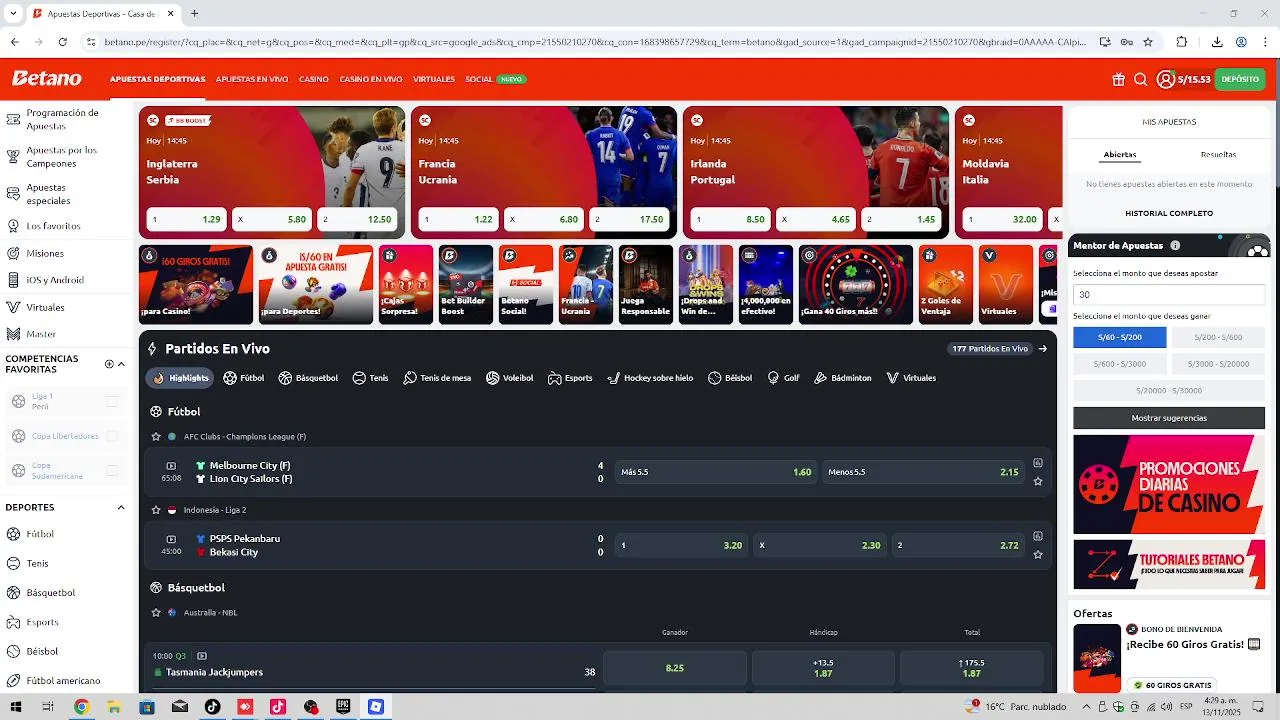
Task: Filter live matches by Básquetbol tab
Action: pos(308,378)
